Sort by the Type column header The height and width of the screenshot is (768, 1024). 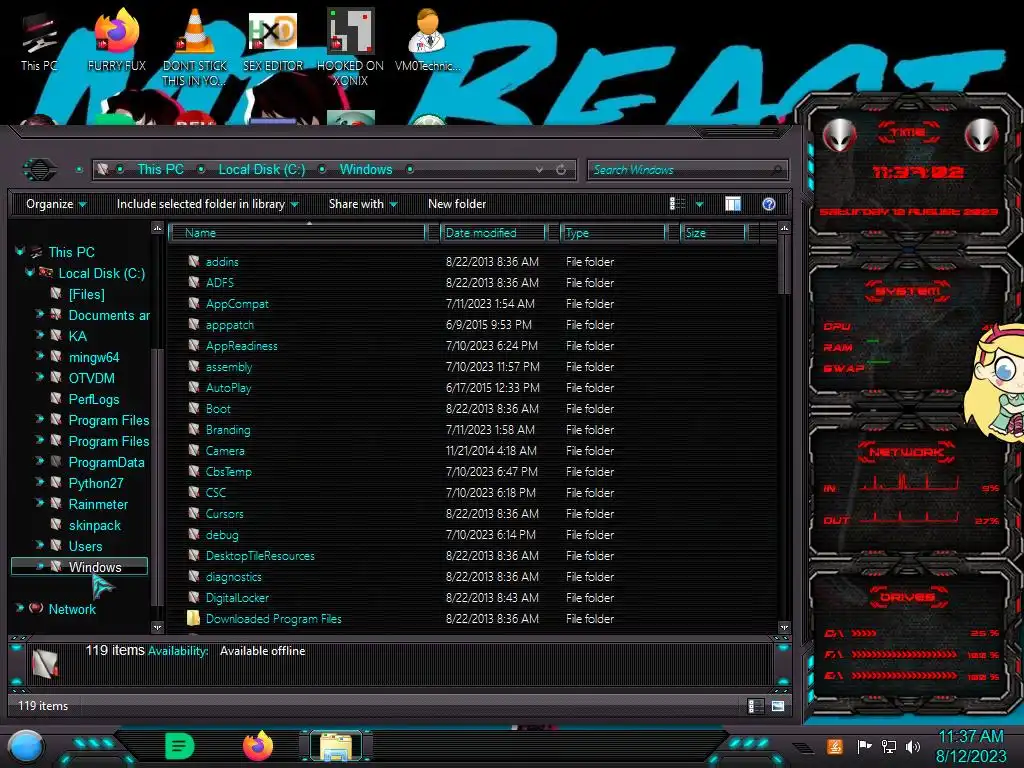tap(613, 233)
